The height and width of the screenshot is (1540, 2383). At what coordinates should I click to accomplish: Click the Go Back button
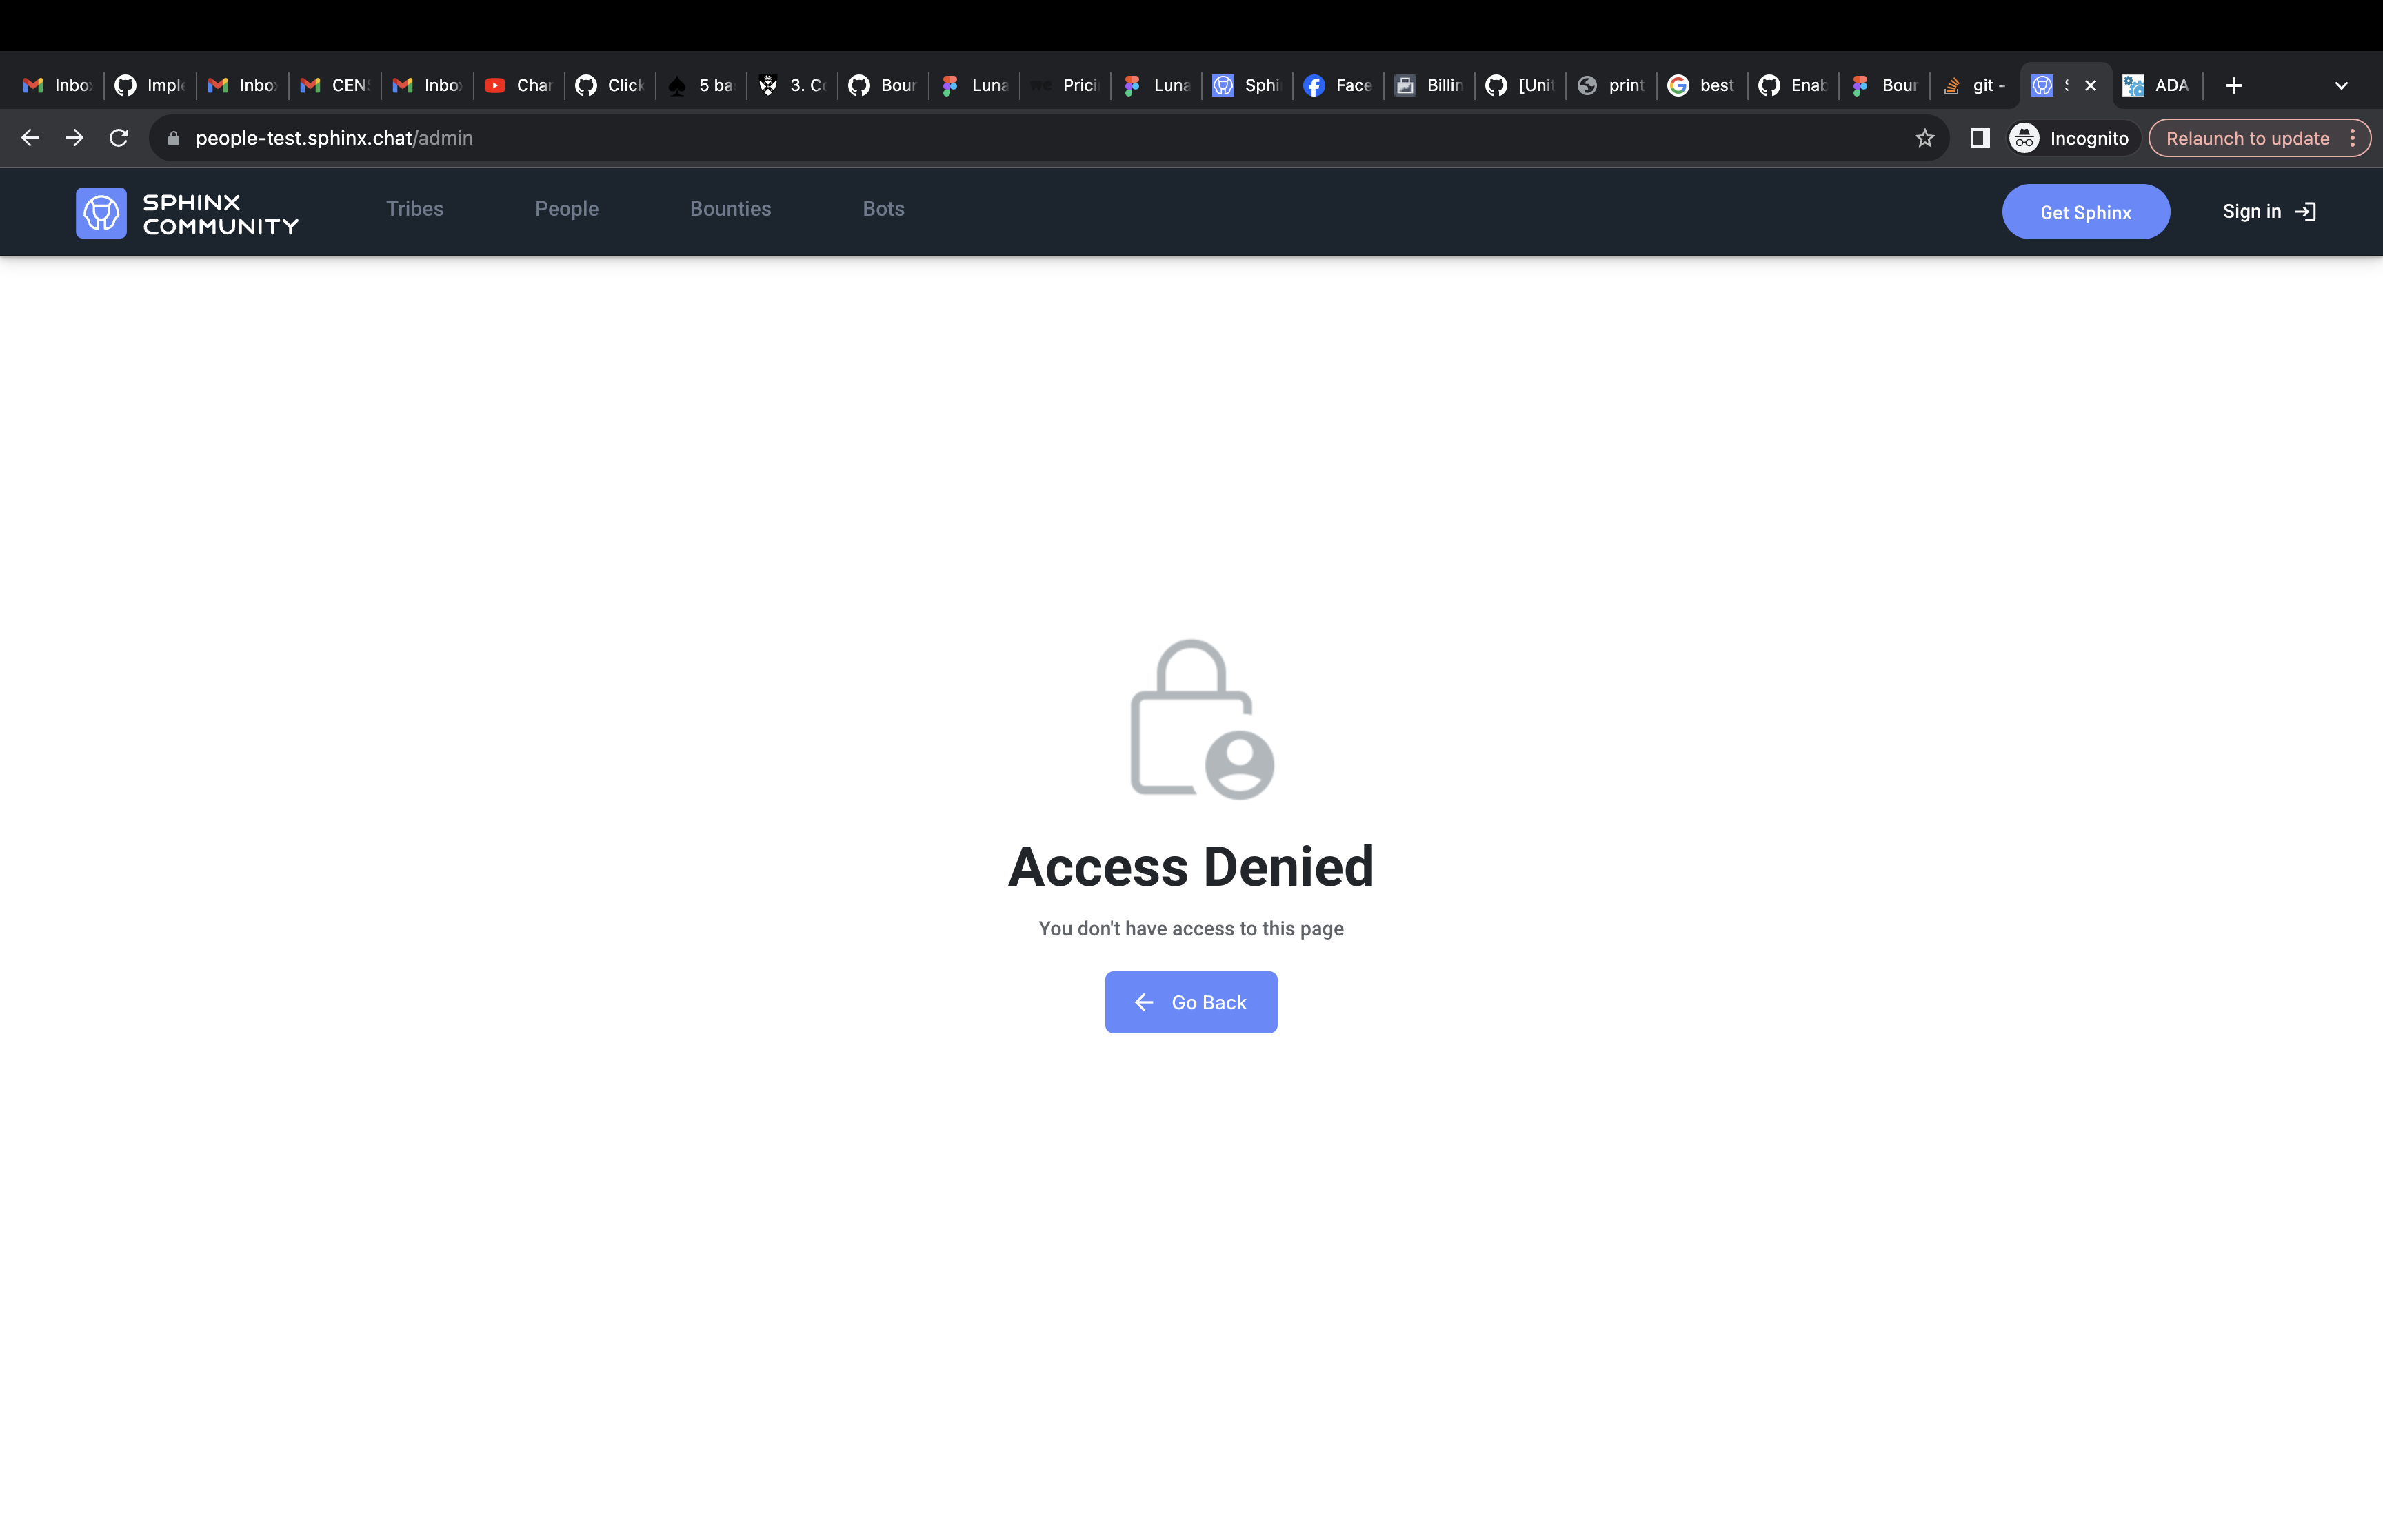1191,1002
